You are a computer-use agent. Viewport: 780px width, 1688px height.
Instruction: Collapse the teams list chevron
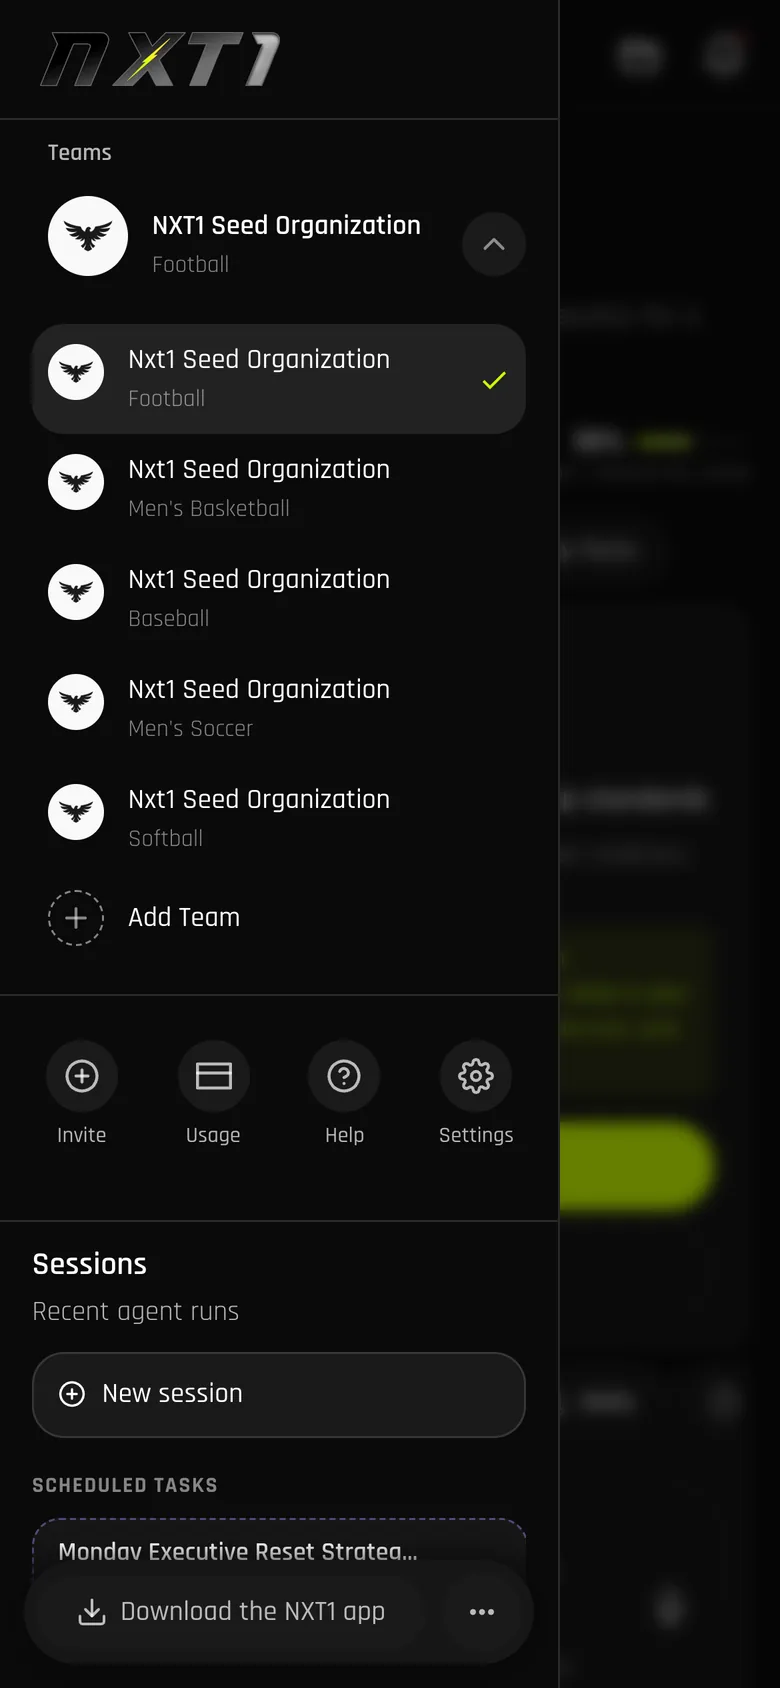click(x=494, y=244)
